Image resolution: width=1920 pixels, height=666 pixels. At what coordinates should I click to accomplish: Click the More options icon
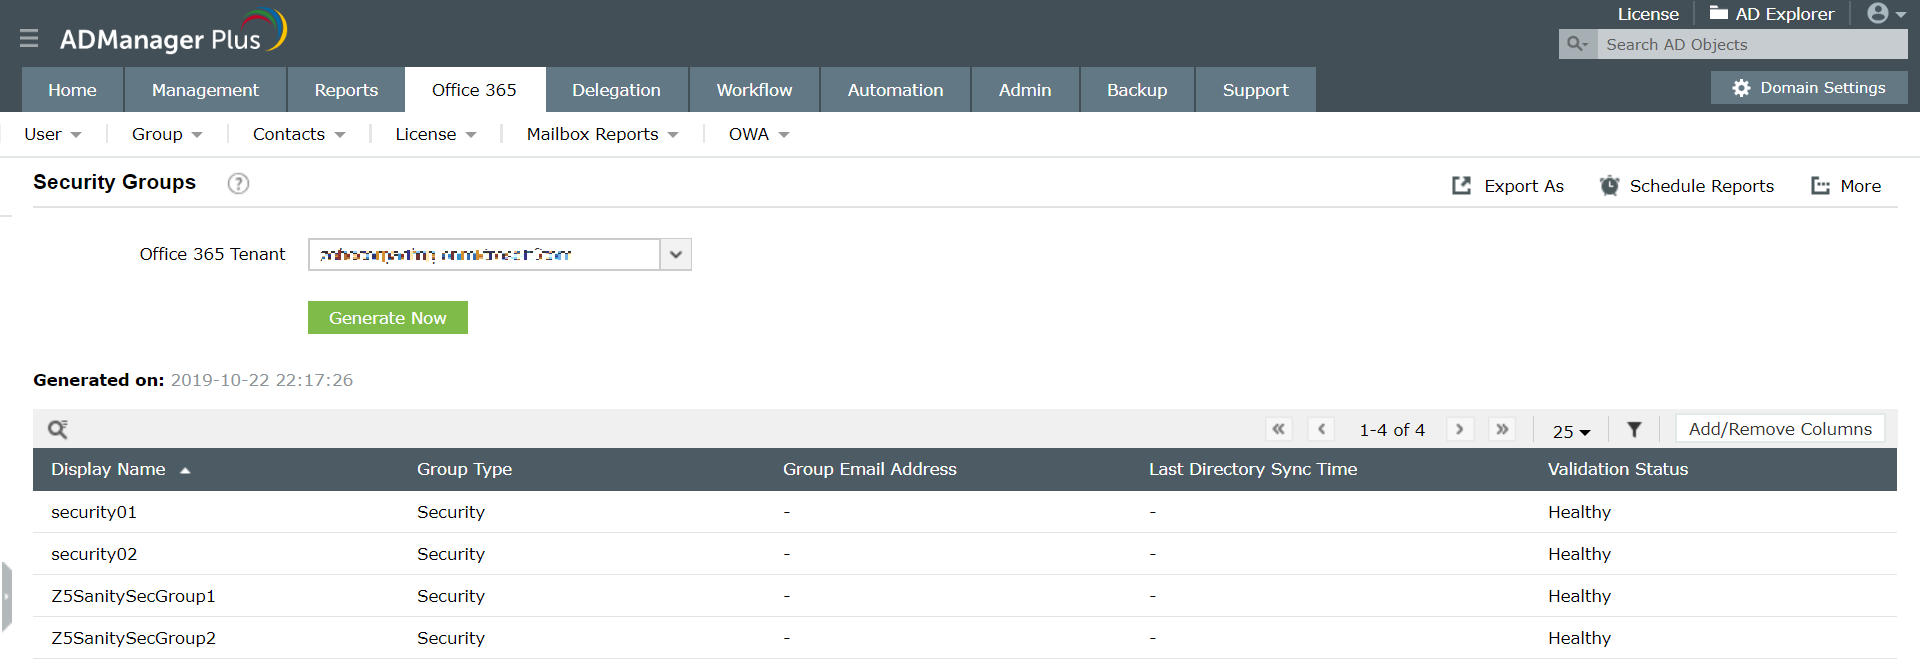click(x=1820, y=186)
